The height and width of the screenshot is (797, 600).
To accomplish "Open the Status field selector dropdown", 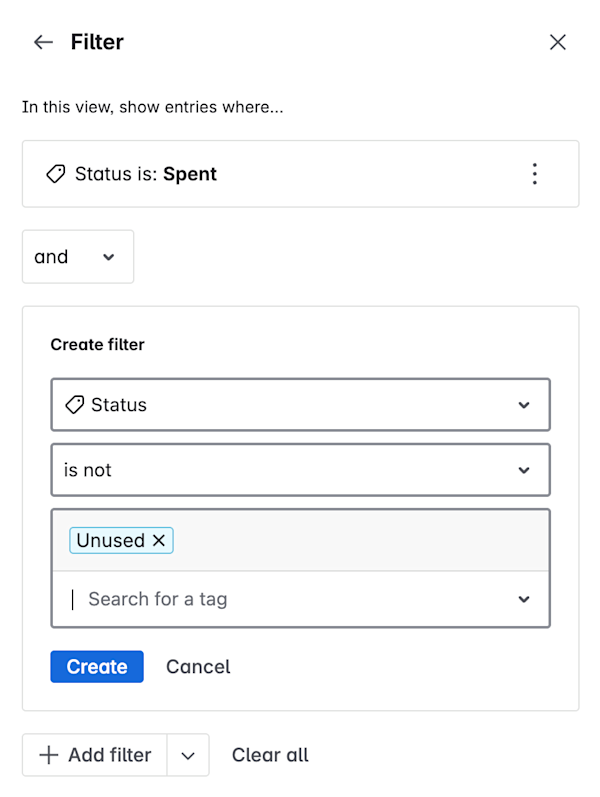I will point(301,405).
